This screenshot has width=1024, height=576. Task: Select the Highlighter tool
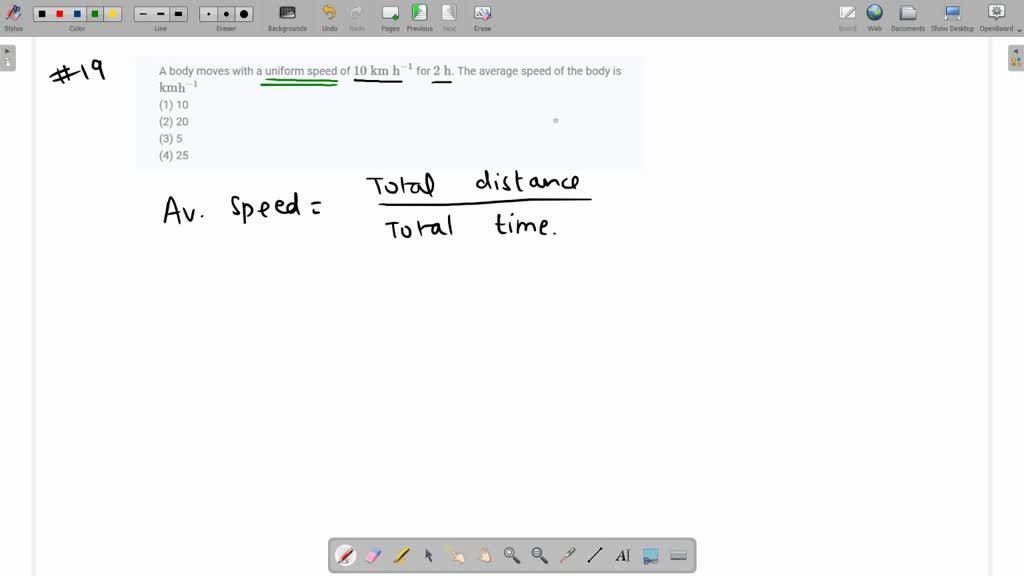[400, 555]
